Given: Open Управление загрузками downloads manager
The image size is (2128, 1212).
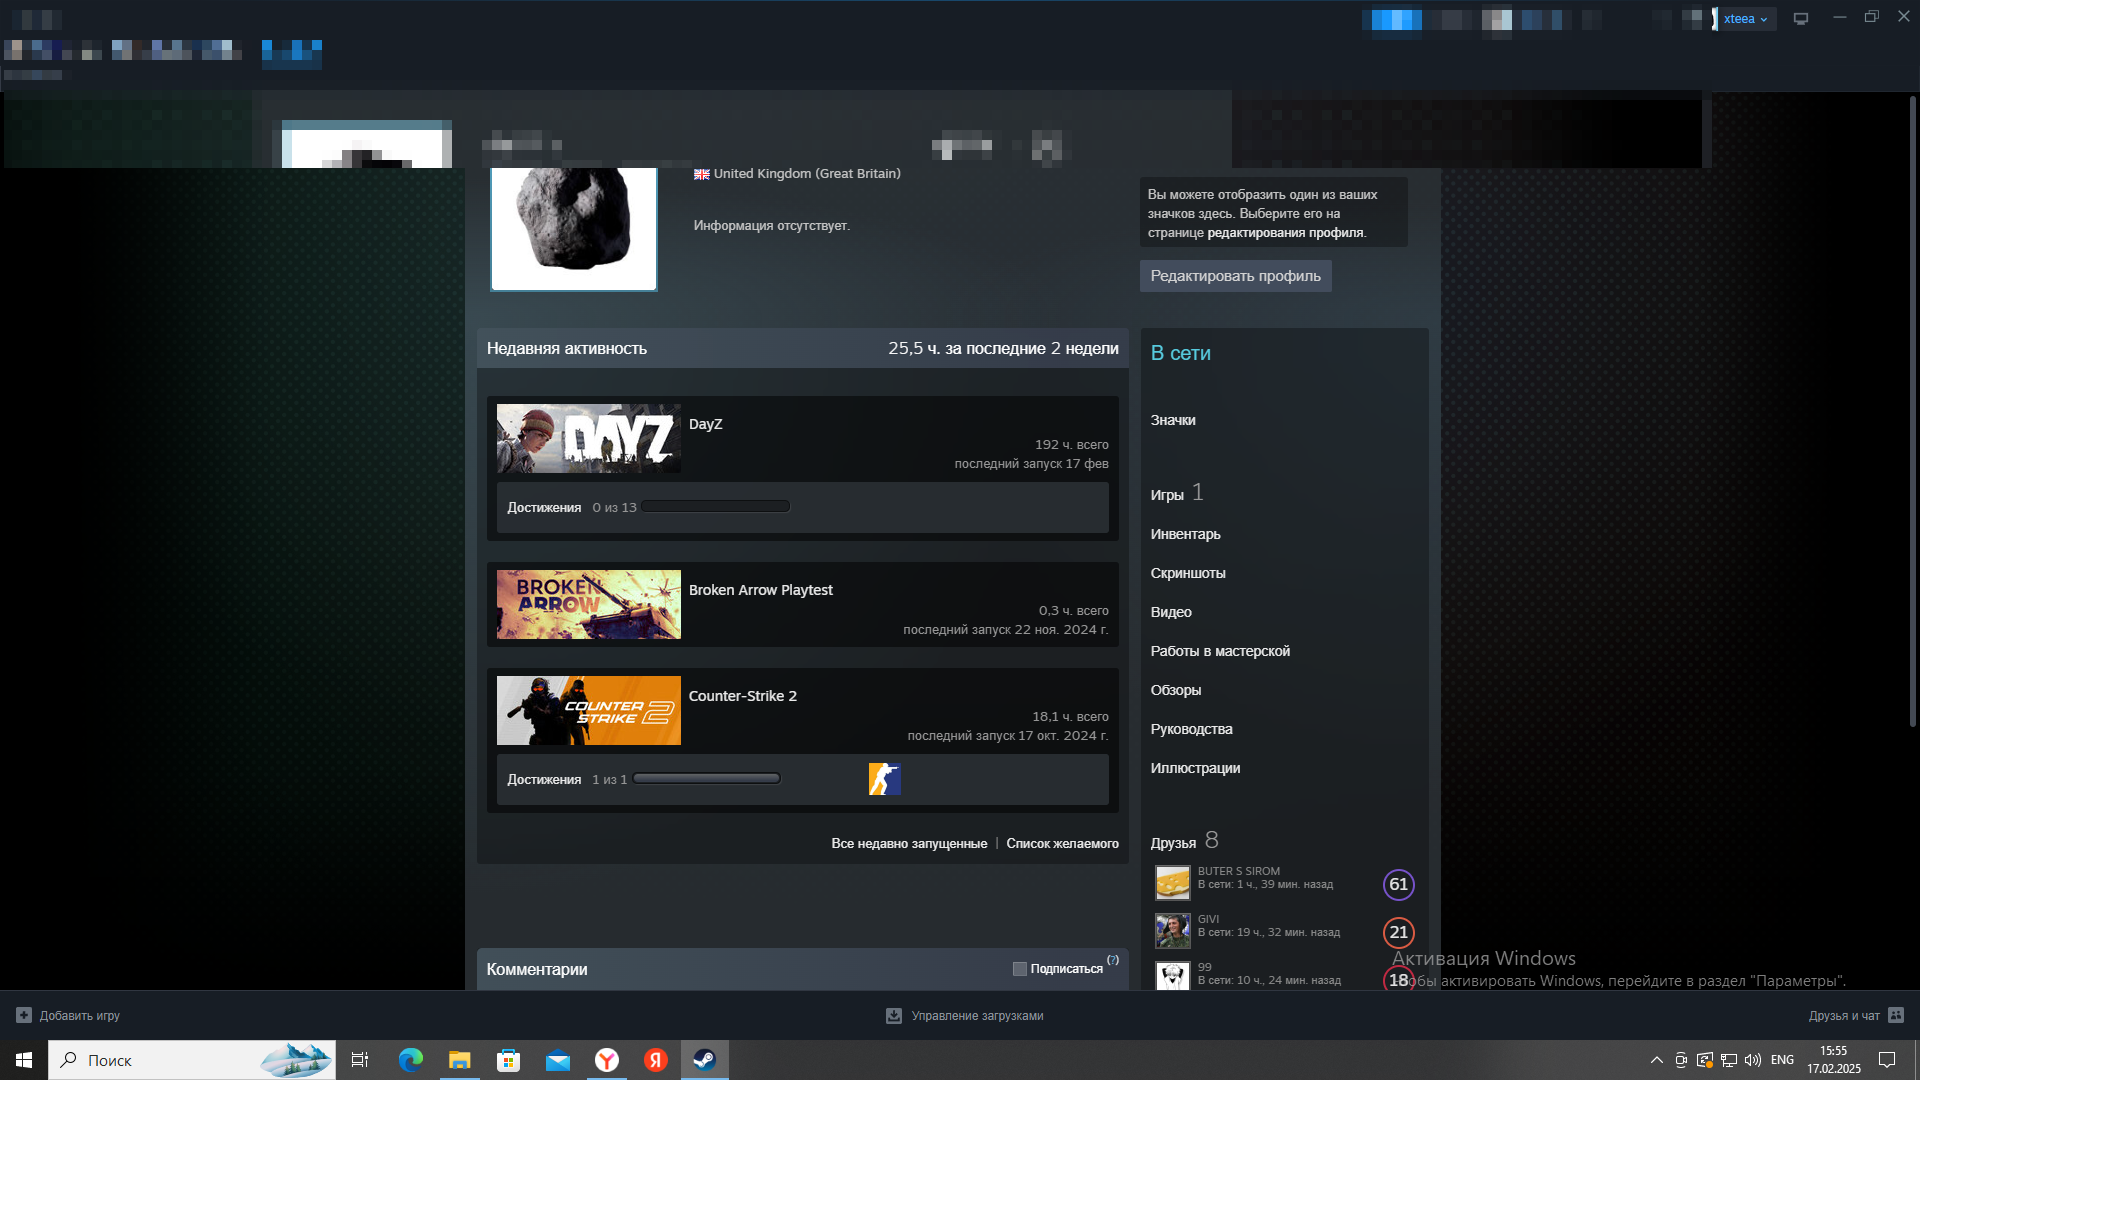Looking at the screenshot, I should click(965, 1015).
